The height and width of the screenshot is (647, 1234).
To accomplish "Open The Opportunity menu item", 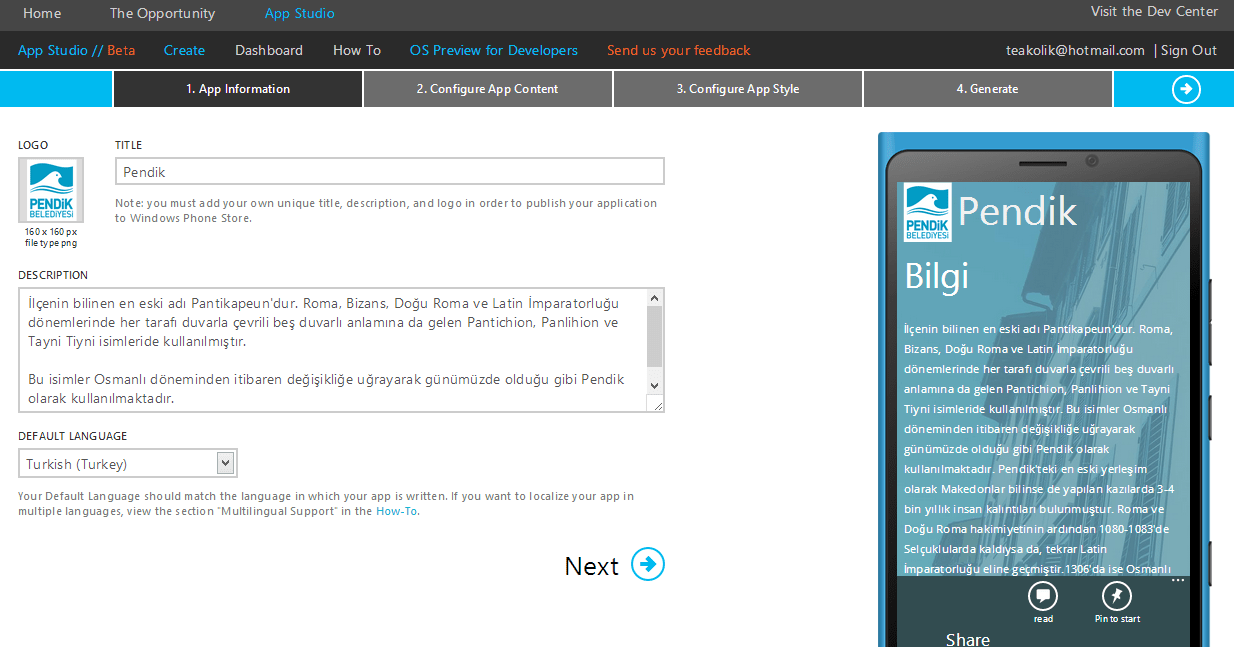I will pos(162,13).
